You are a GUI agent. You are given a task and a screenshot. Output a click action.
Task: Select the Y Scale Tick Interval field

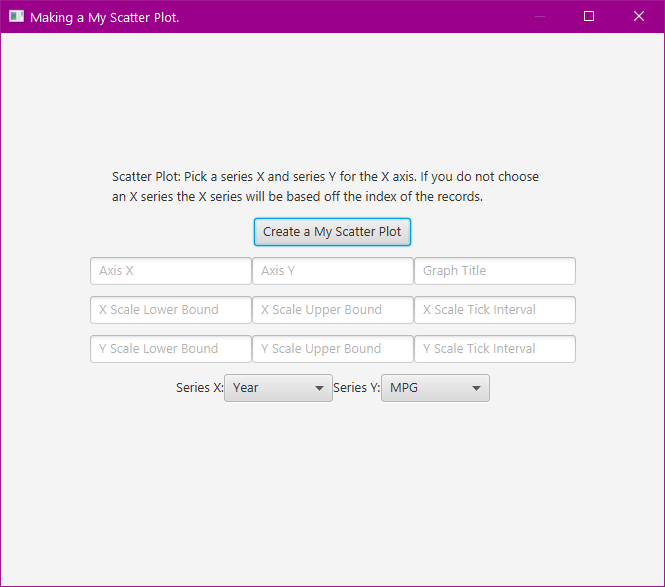point(494,349)
